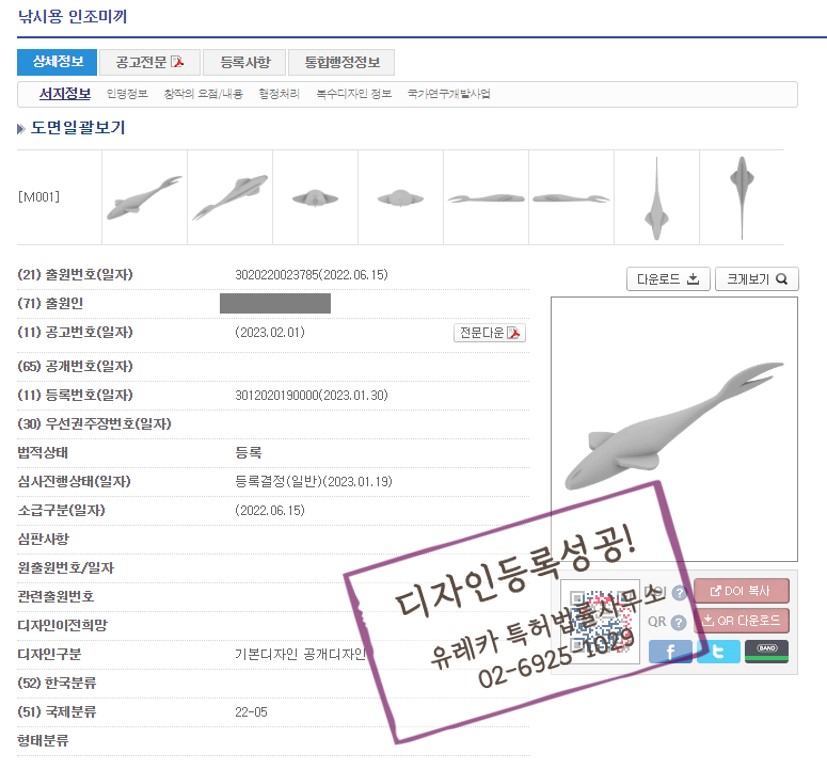The width and height of the screenshot is (827, 779).
Task: Open 국가연구개발사업 sub-menu link
Action: [449, 94]
